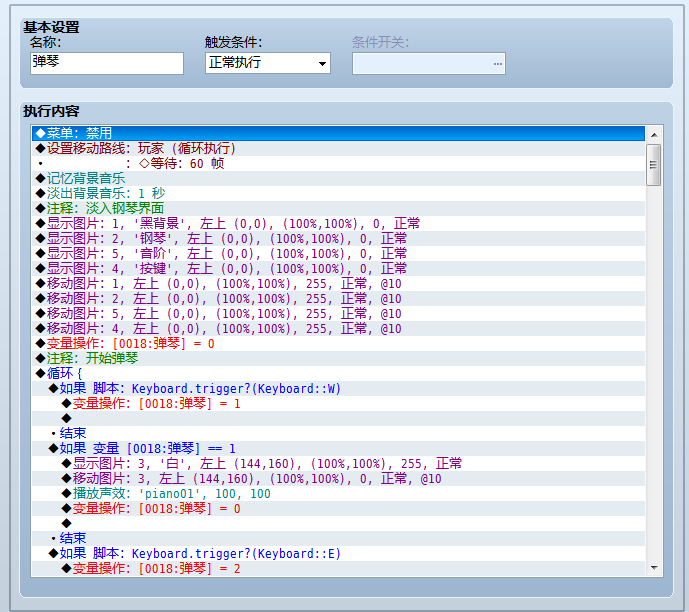
Task: Click the 名称 input field containing 弹琴
Action: (x=107, y=63)
